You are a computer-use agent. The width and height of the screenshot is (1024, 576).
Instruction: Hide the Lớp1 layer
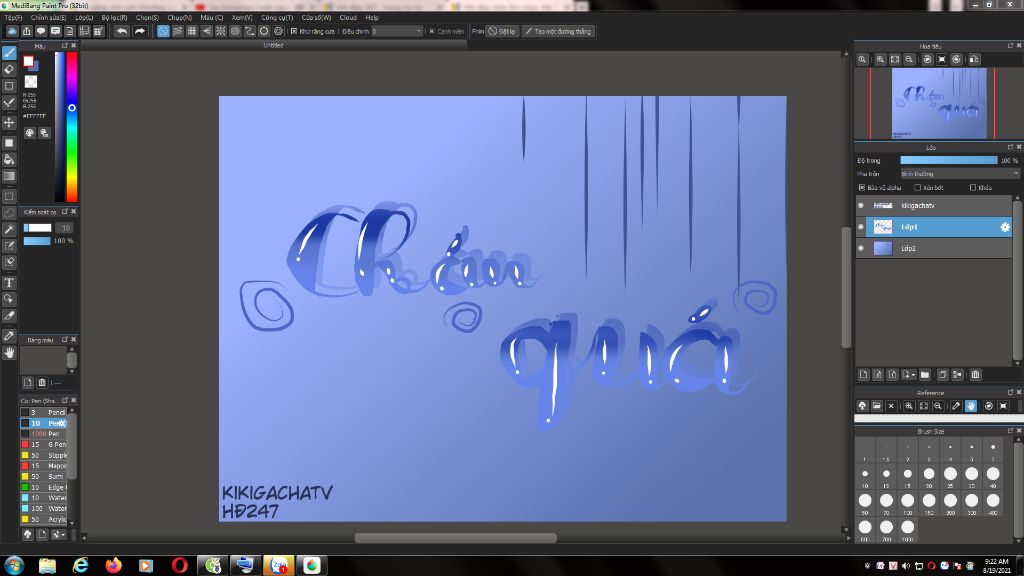(861, 227)
